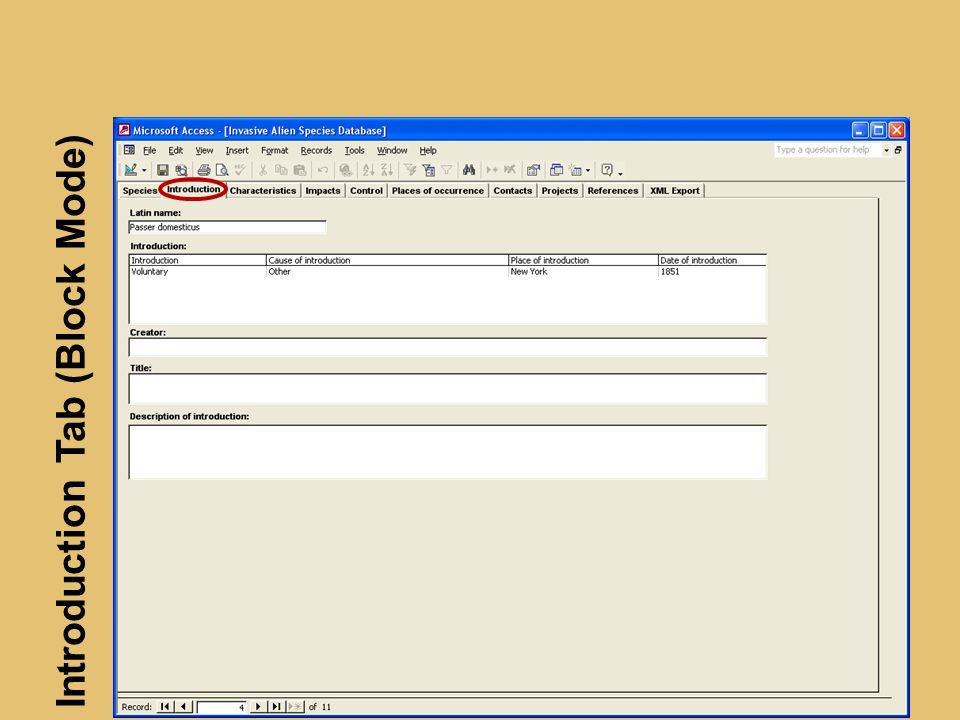Click the Print Preview icon
The height and width of the screenshot is (720, 960).
pos(222,170)
